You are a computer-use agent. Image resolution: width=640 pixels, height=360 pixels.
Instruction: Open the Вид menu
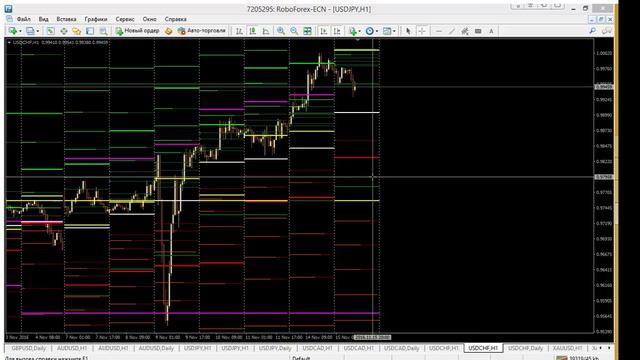coord(44,19)
